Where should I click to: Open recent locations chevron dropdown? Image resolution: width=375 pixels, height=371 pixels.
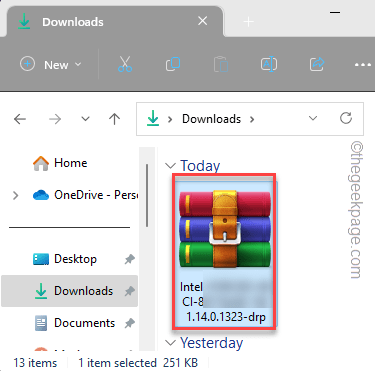(x=86, y=119)
